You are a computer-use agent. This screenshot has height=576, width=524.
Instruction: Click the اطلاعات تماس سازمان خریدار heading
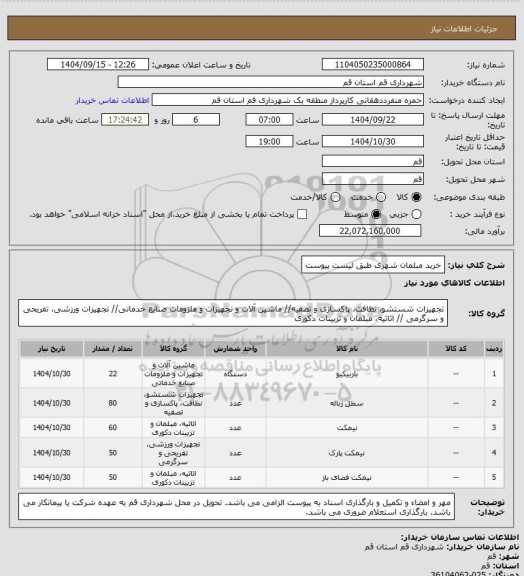point(460,537)
